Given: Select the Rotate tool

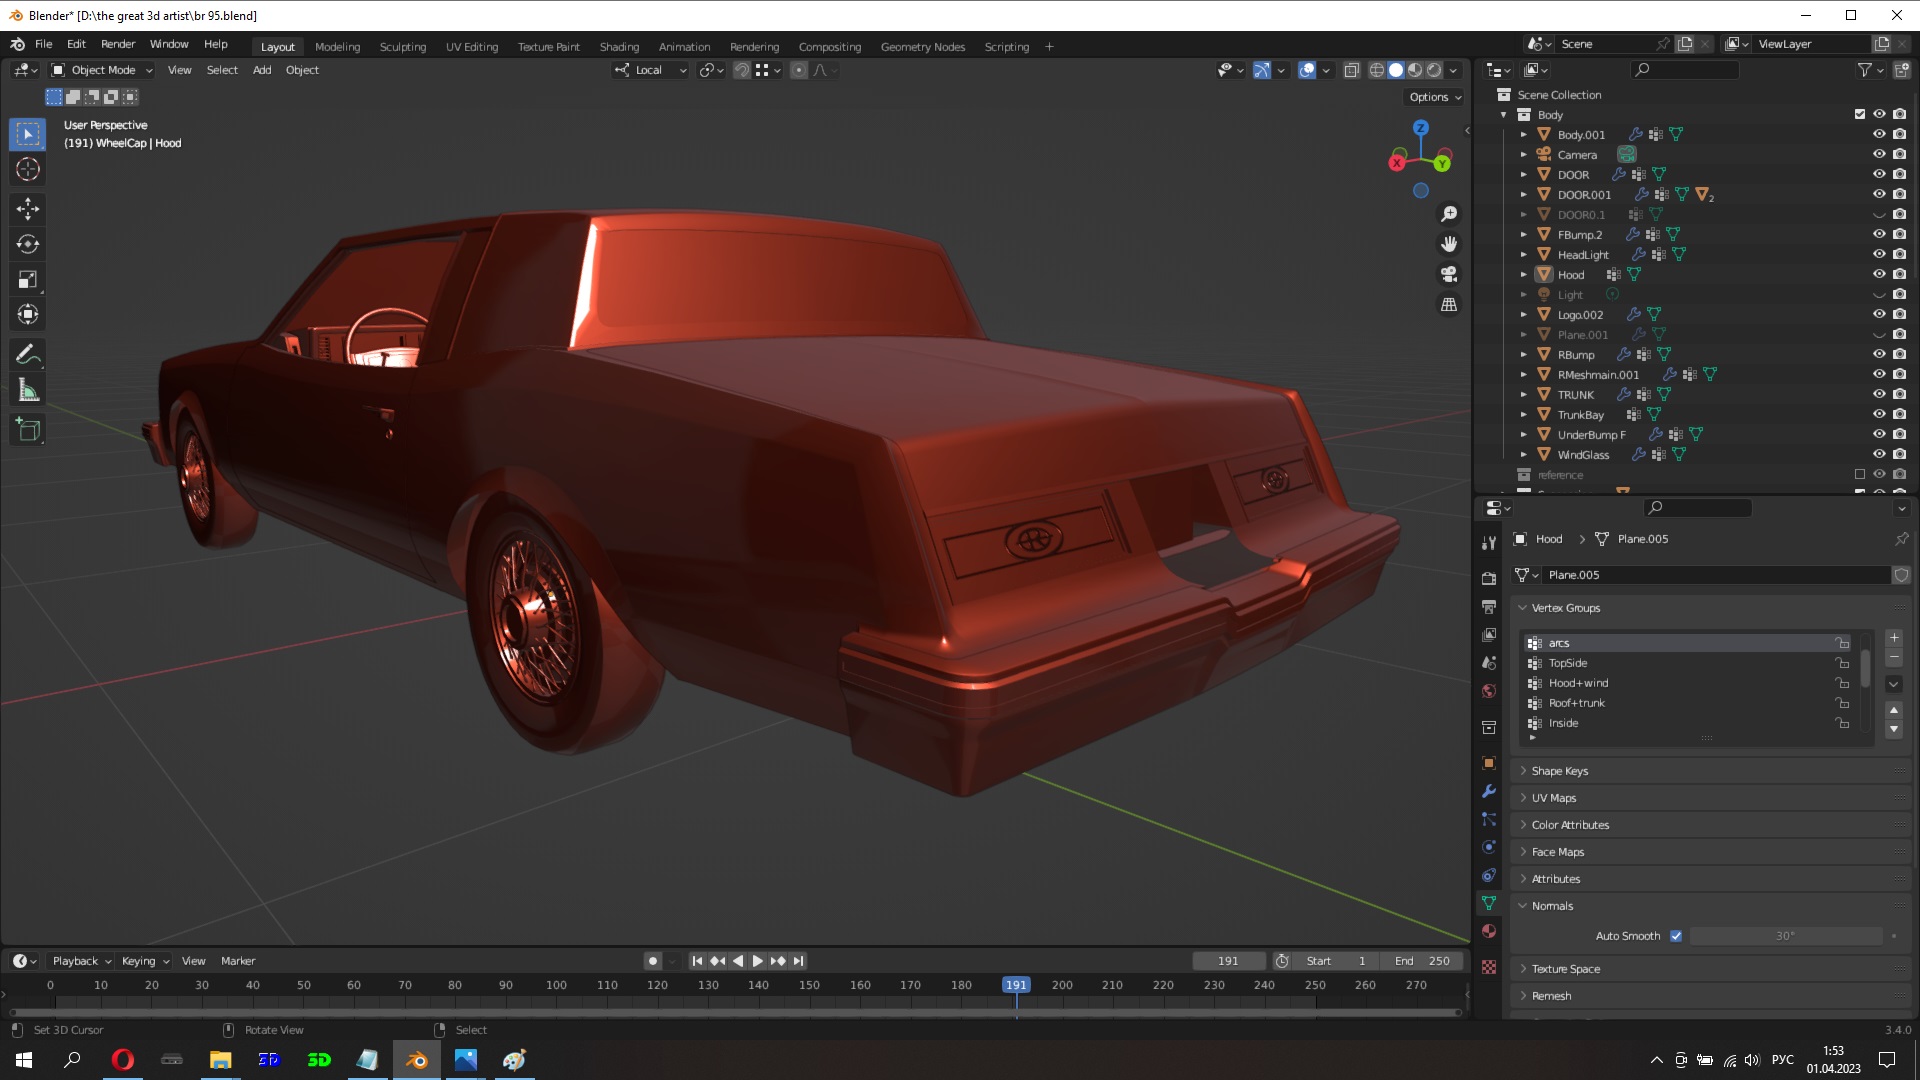Looking at the screenshot, I should (x=28, y=244).
